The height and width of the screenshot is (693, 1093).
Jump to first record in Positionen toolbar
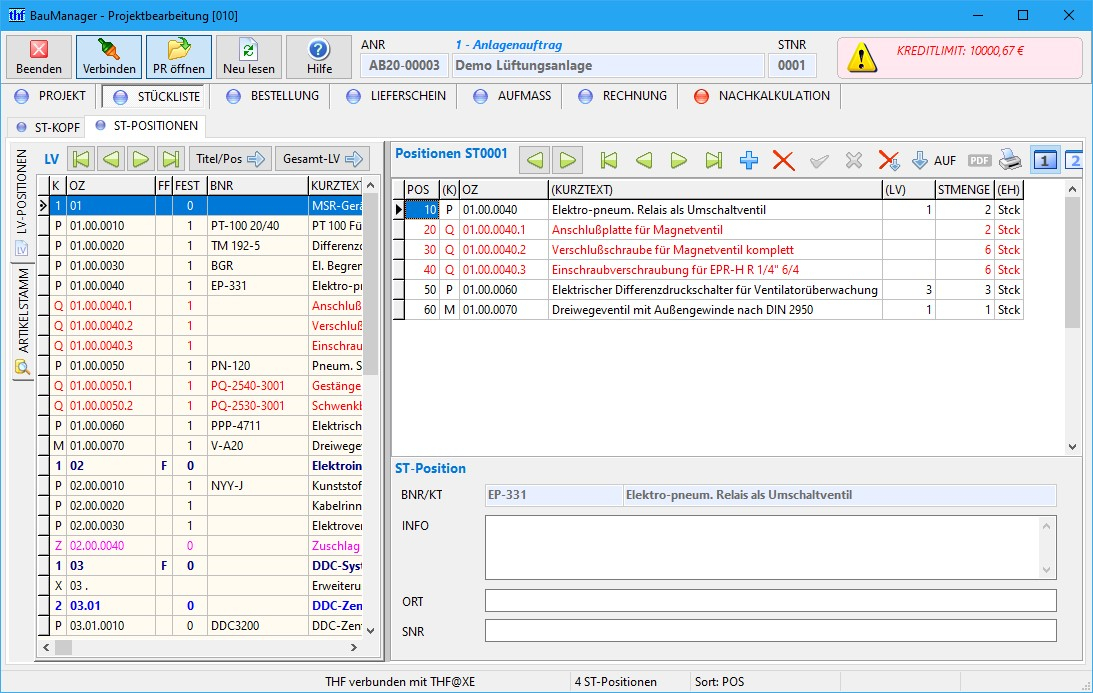pyautogui.click(x=607, y=160)
